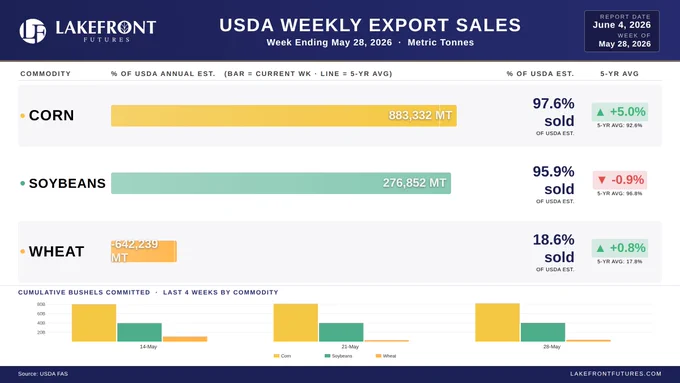Click the yellow Corn legend swatch
The width and height of the screenshot is (680, 383).
click(276, 356)
